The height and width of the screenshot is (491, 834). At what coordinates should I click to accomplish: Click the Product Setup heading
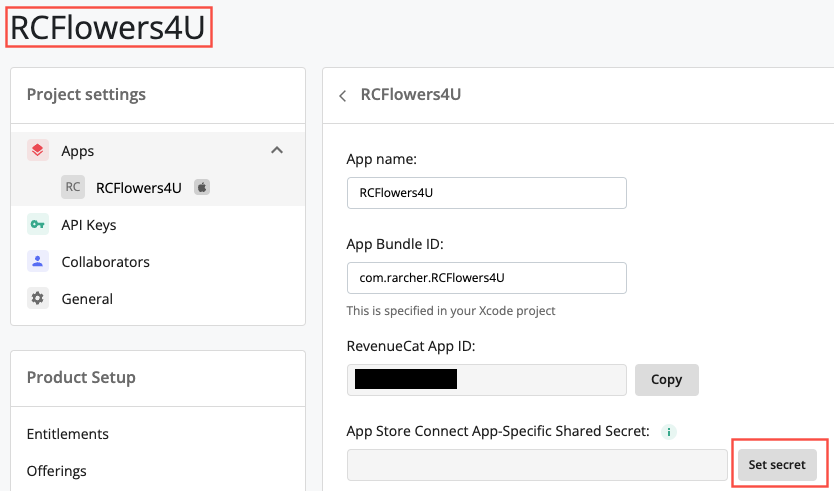(x=81, y=377)
